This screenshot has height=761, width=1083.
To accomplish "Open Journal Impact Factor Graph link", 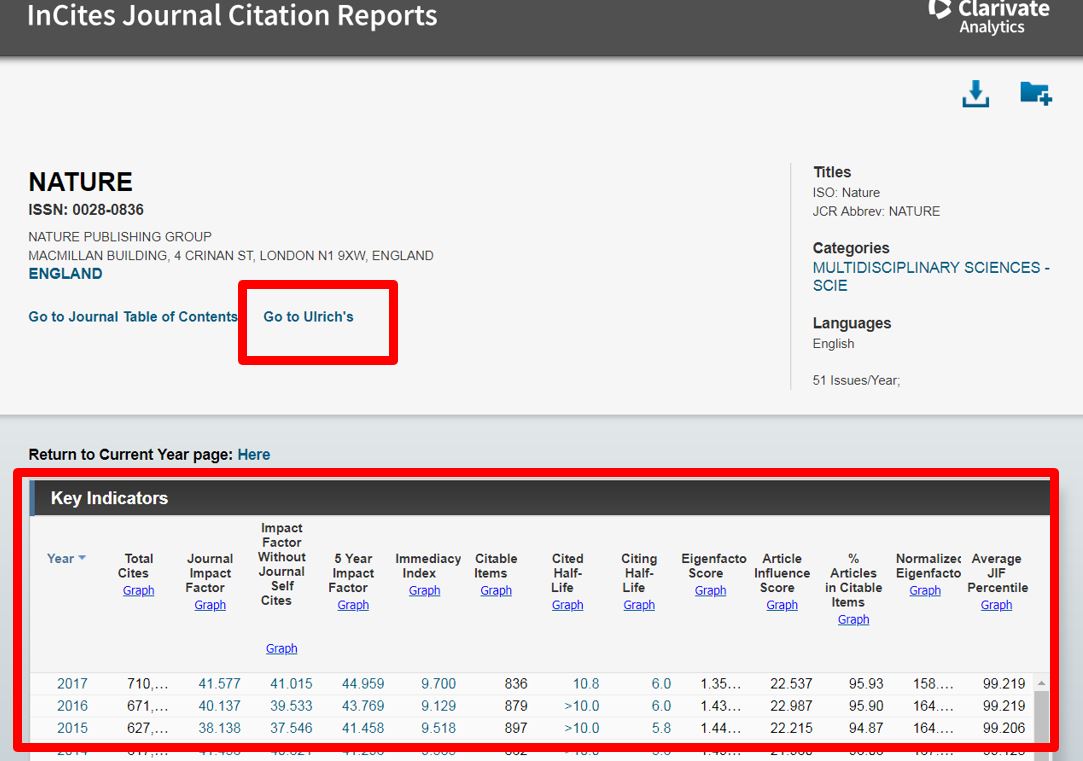I will [210, 605].
